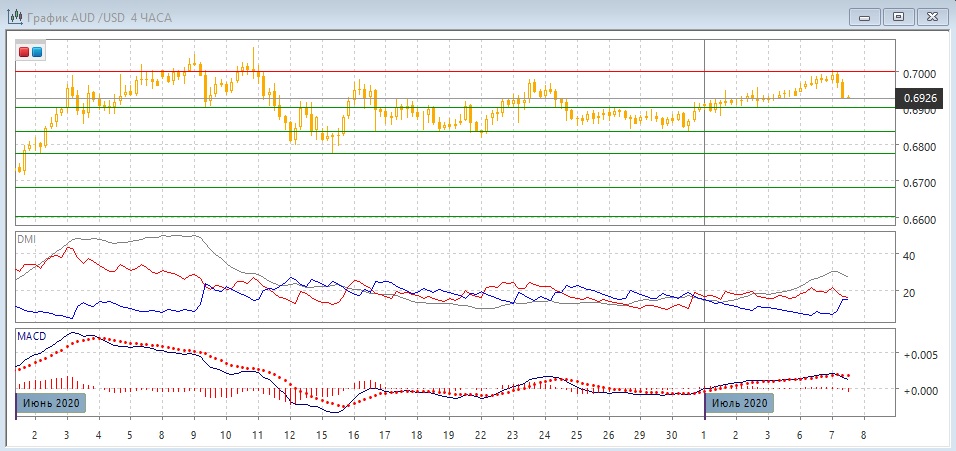This screenshot has width=956, height=451.
Task: Select the DMI indicator label
Action: pos(26,239)
